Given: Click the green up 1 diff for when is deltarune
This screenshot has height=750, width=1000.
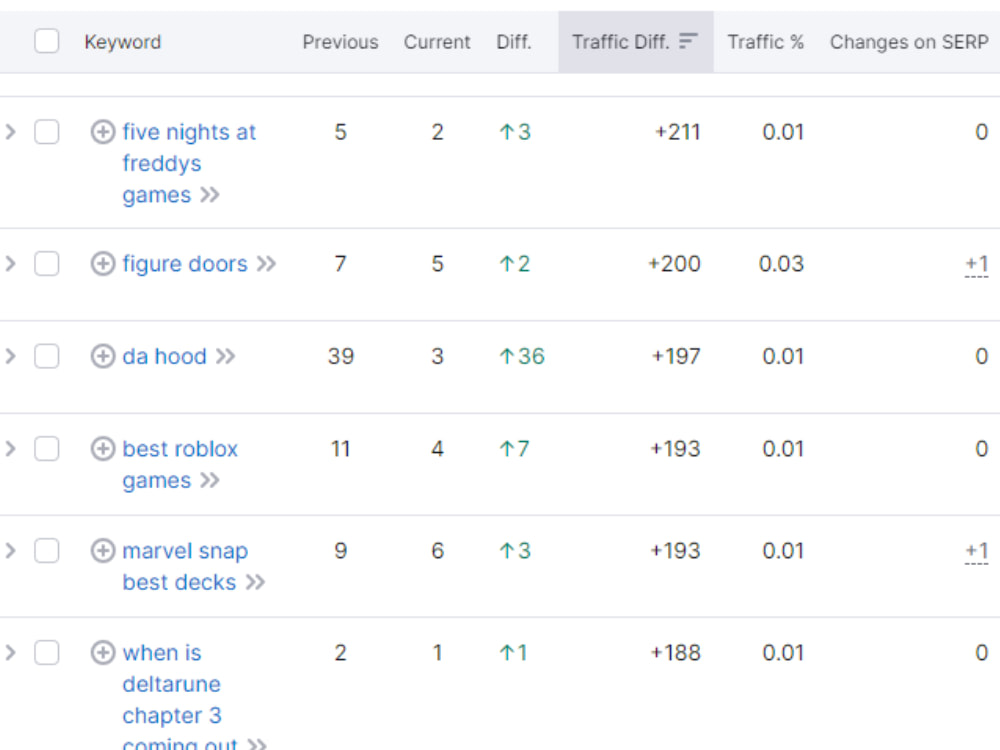Looking at the screenshot, I should [513, 652].
